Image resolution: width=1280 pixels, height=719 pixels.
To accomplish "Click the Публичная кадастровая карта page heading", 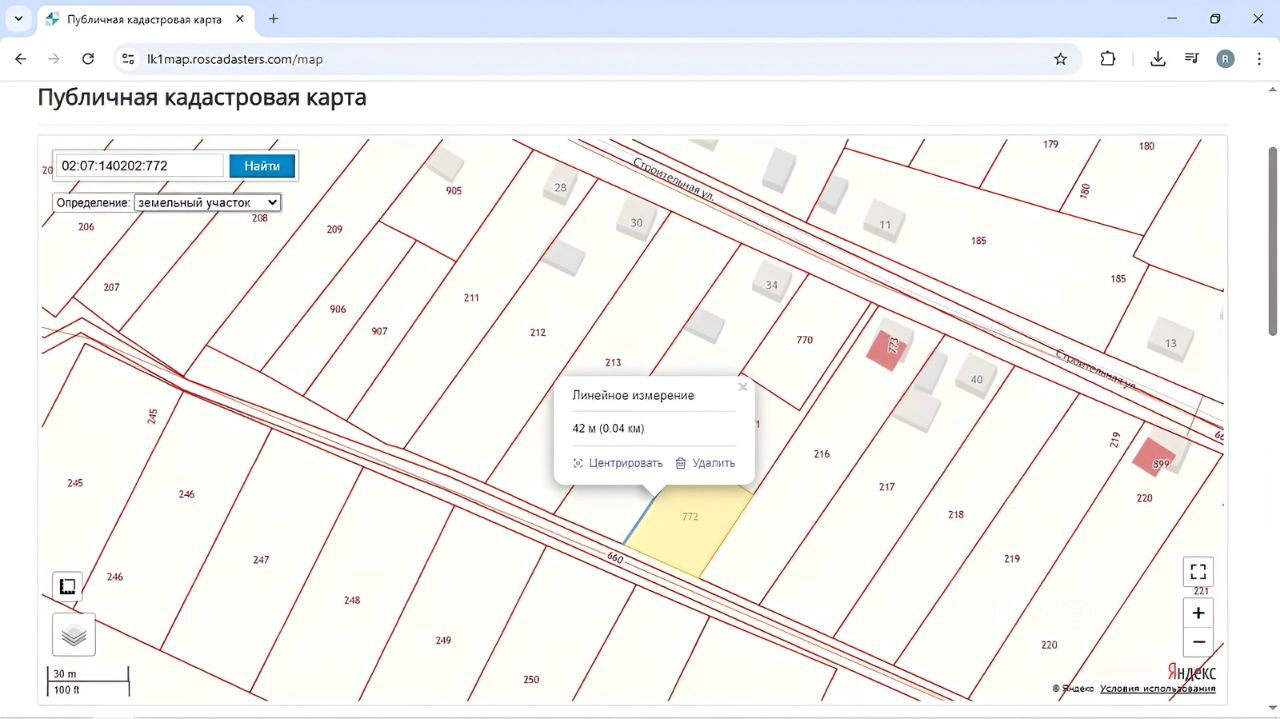I will click(202, 98).
